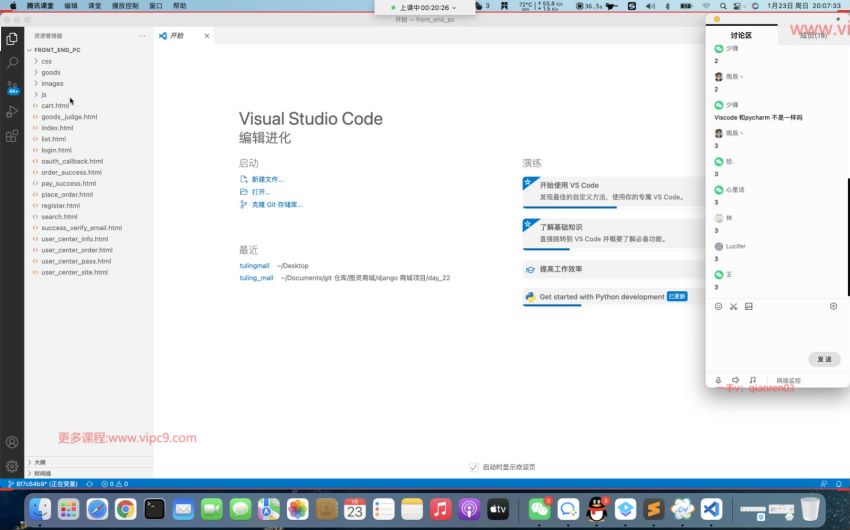Click the errors and warnings count

pyautogui.click(x=114, y=484)
